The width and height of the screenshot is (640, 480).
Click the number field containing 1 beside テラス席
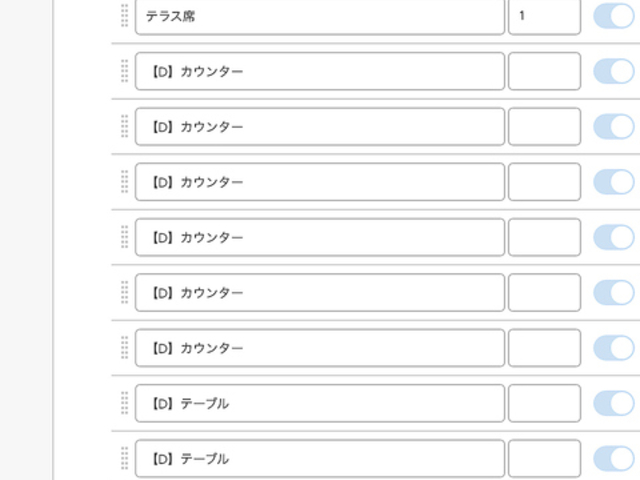(x=544, y=16)
